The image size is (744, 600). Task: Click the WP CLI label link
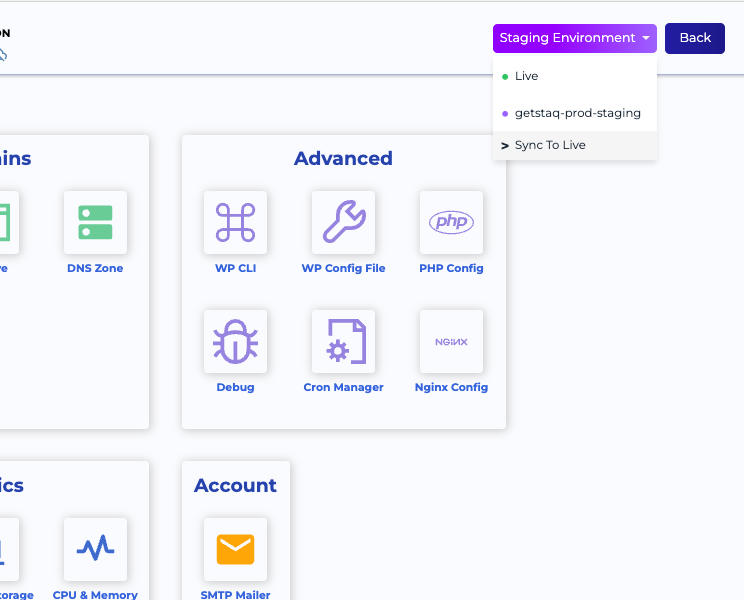235,268
